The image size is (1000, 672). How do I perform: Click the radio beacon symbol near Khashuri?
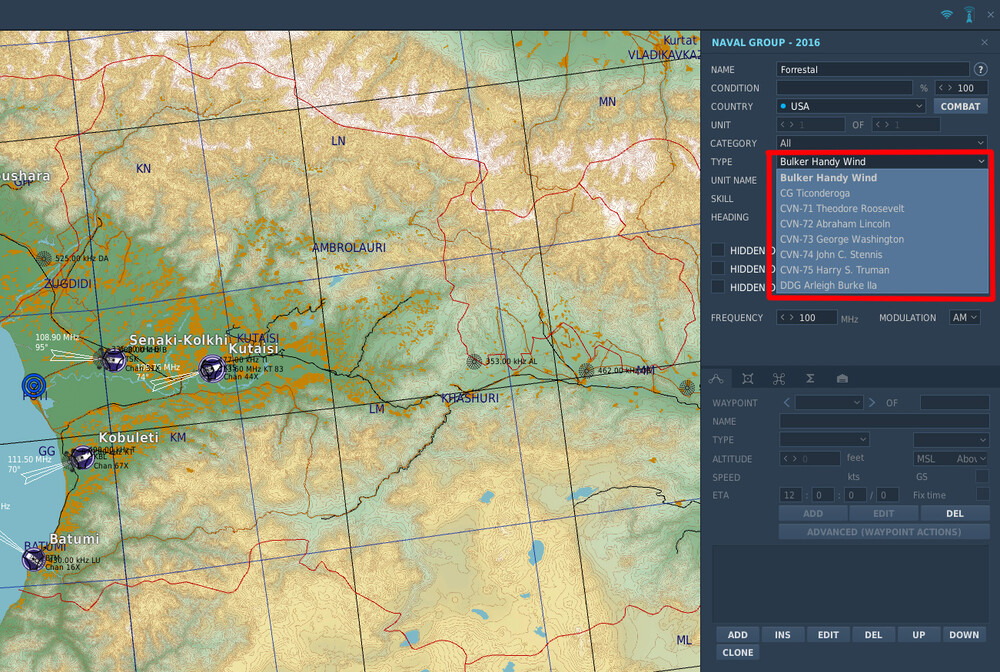[474, 361]
